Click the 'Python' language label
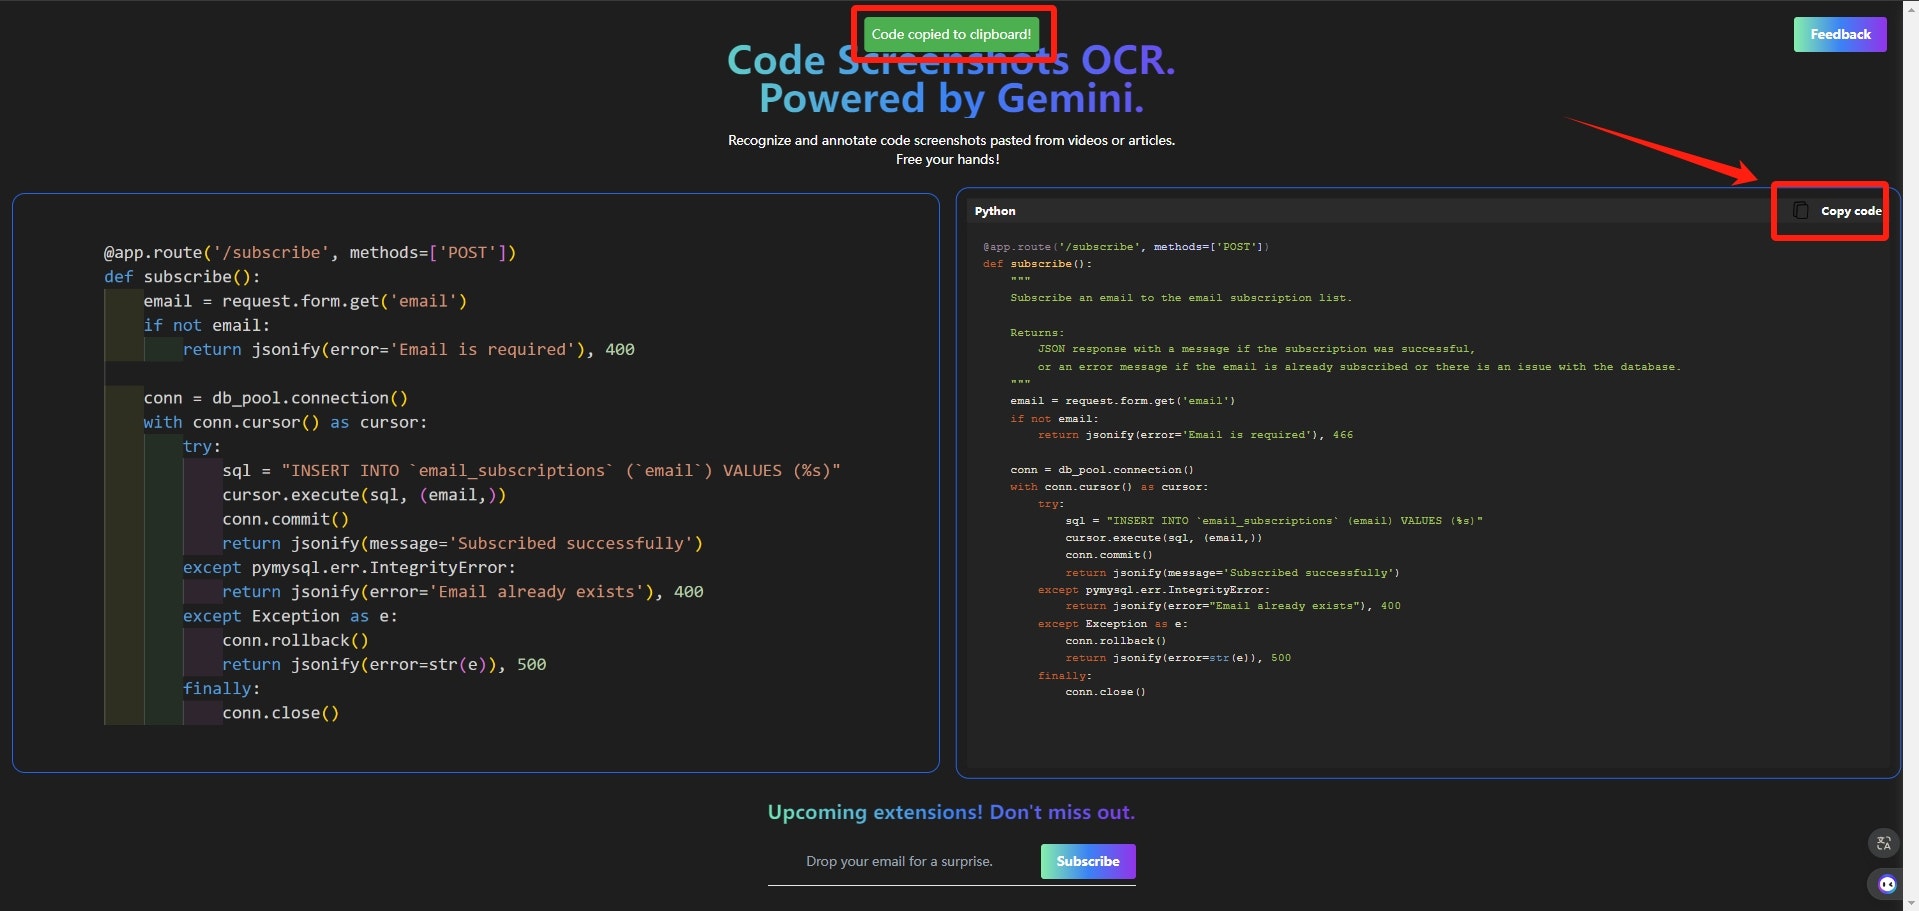The height and width of the screenshot is (911, 1919). point(995,211)
